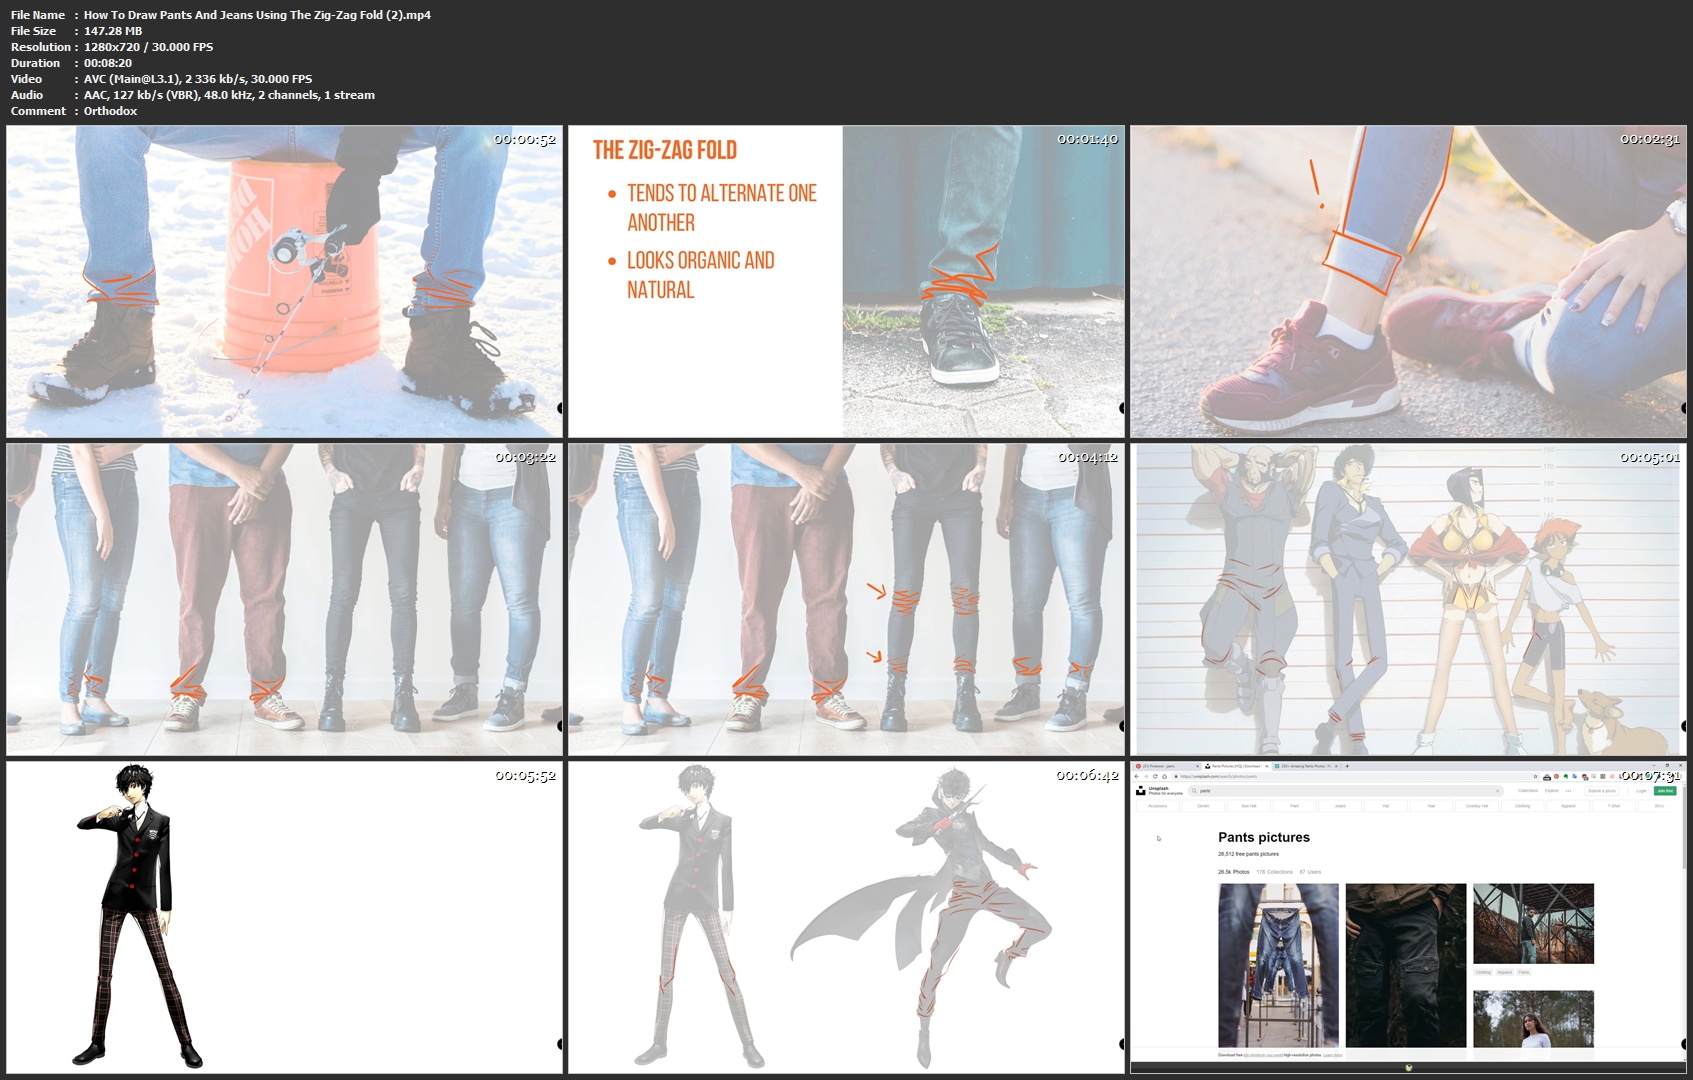Click the resolution value 1280x720 / 30.000 FPS
The height and width of the screenshot is (1080, 1693).
tap(148, 47)
